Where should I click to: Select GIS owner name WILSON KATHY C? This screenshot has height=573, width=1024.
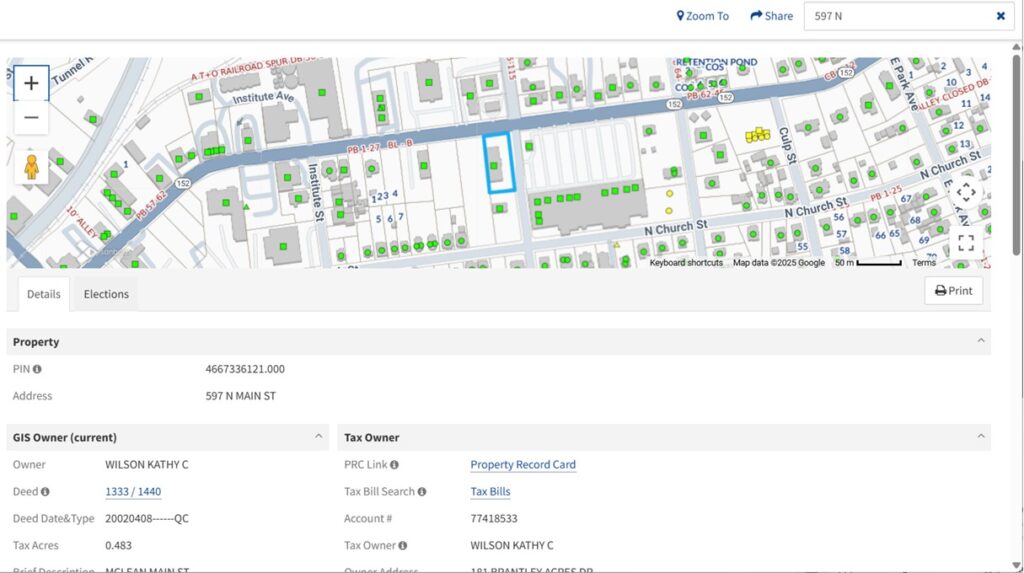[x=146, y=465]
